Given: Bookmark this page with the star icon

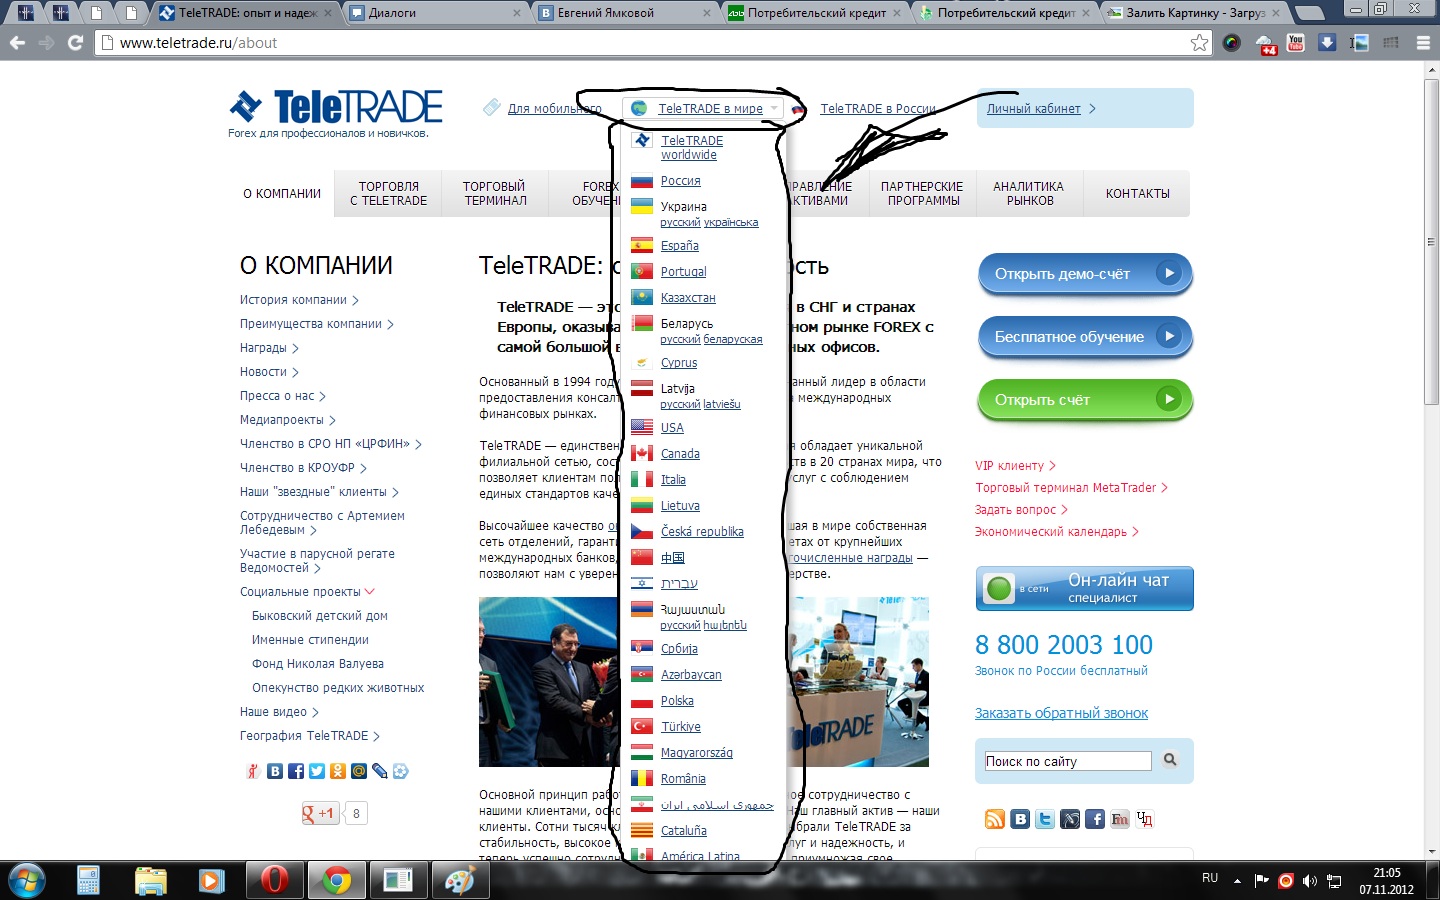Looking at the screenshot, I should coord(1199,42).
